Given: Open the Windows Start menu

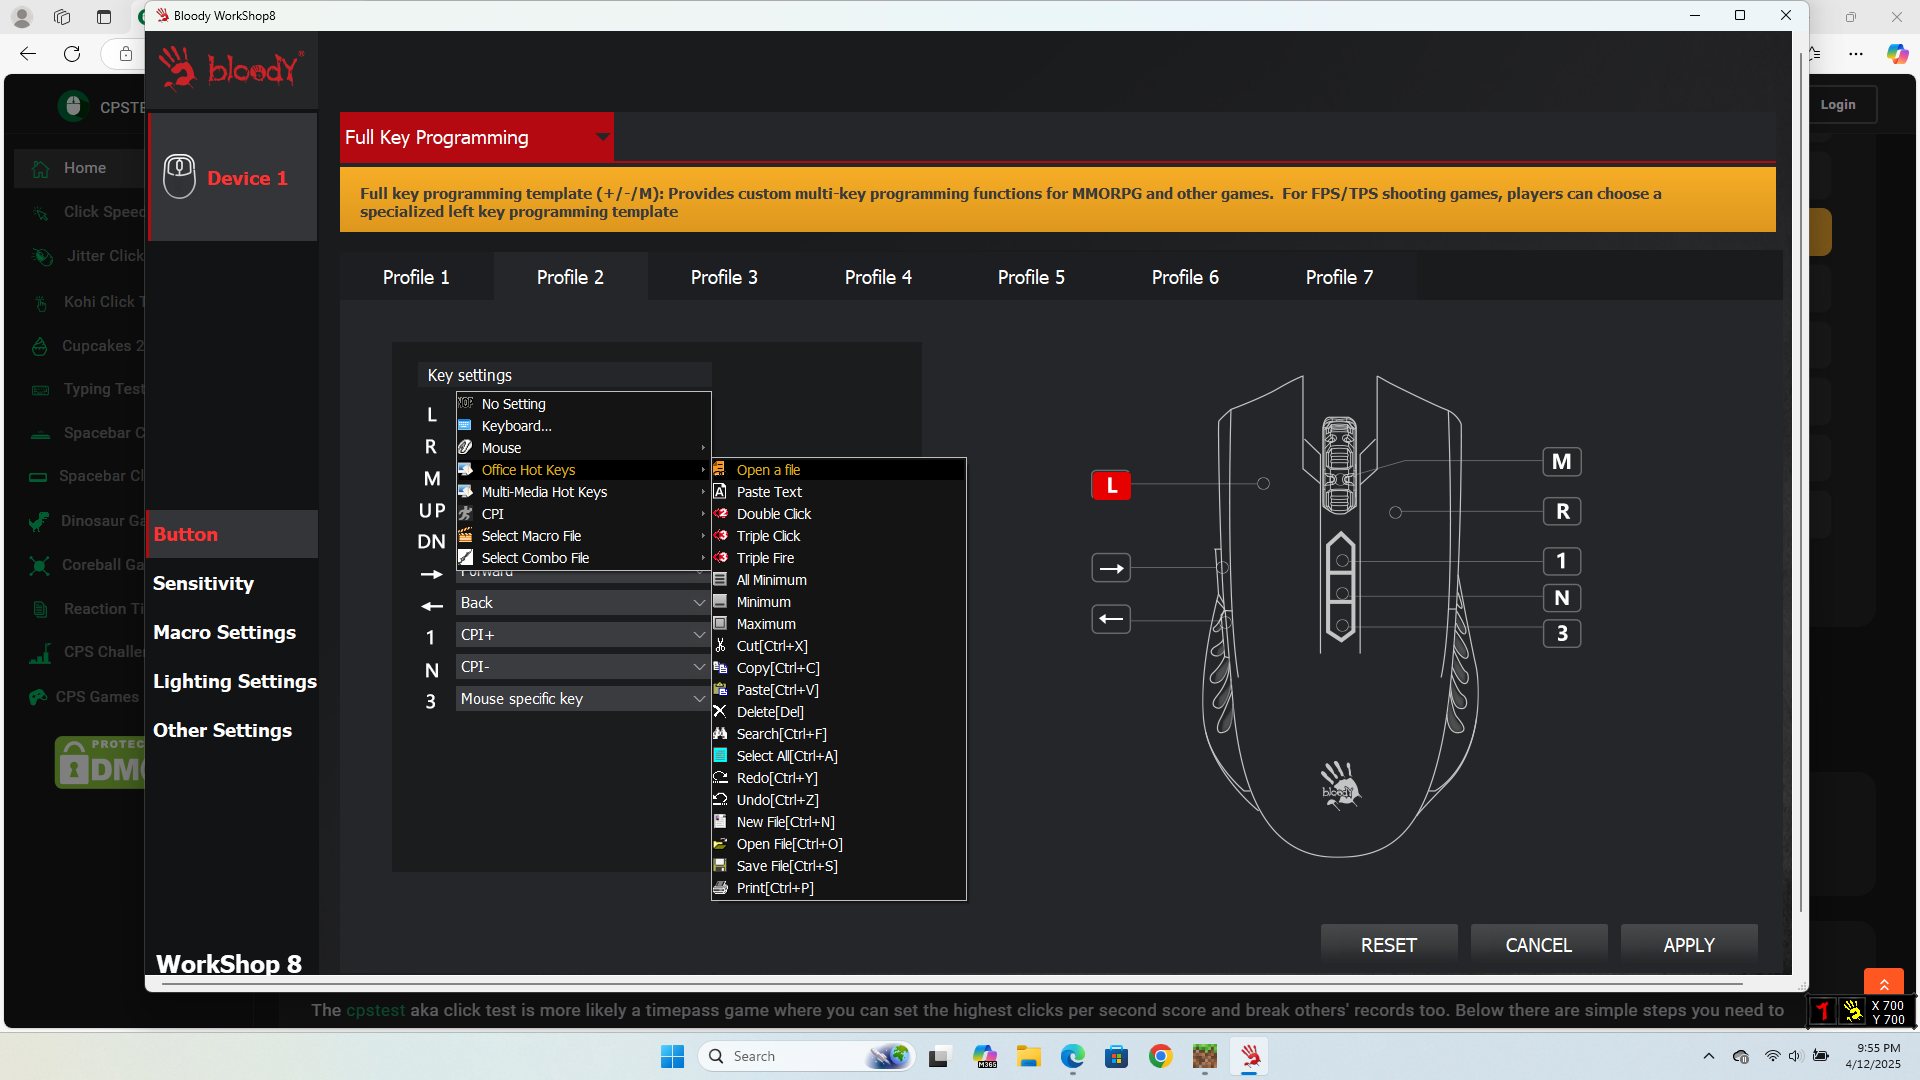Looking at the screenshot, I should click(x=672, y=1056).
